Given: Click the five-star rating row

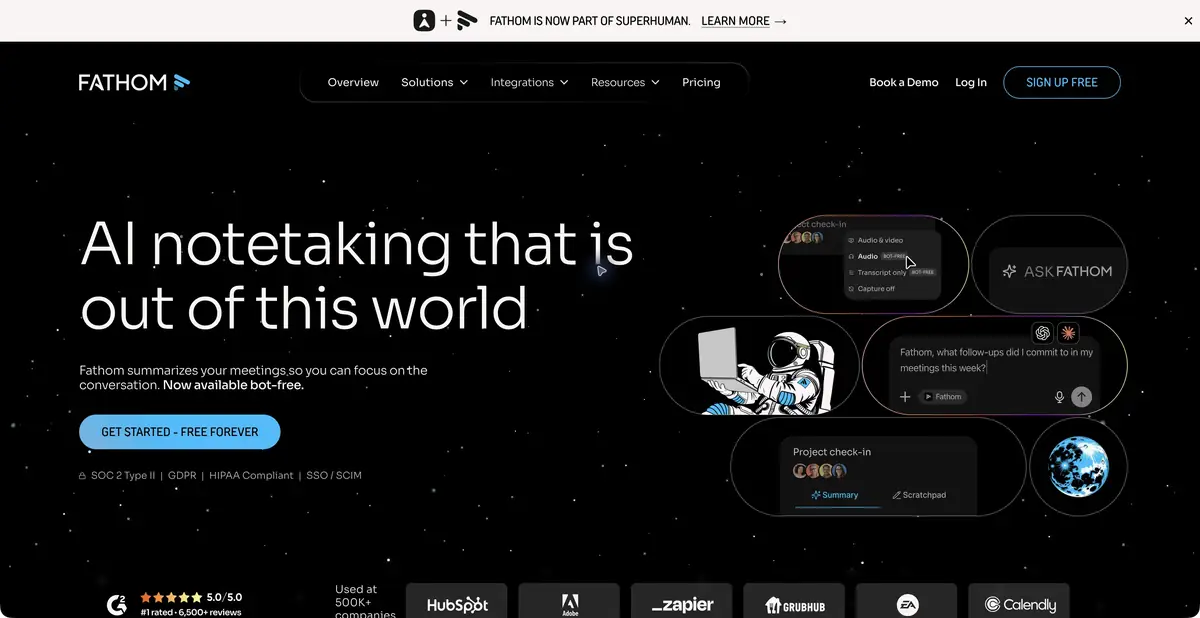Looking at the screenshot, I should [170, 597].
